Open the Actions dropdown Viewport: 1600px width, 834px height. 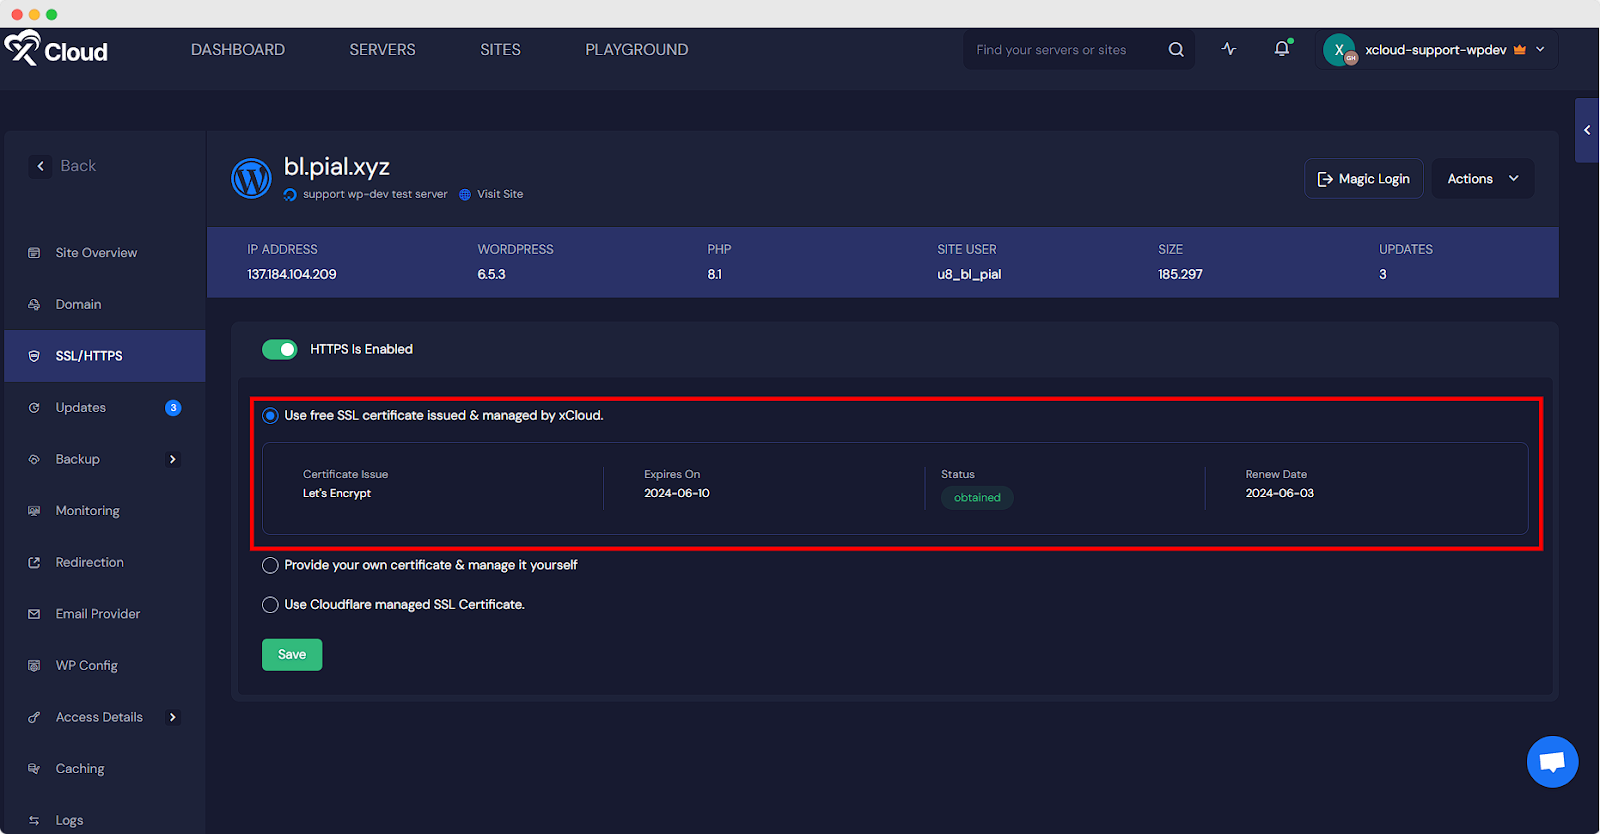(x=1482, y=179)
